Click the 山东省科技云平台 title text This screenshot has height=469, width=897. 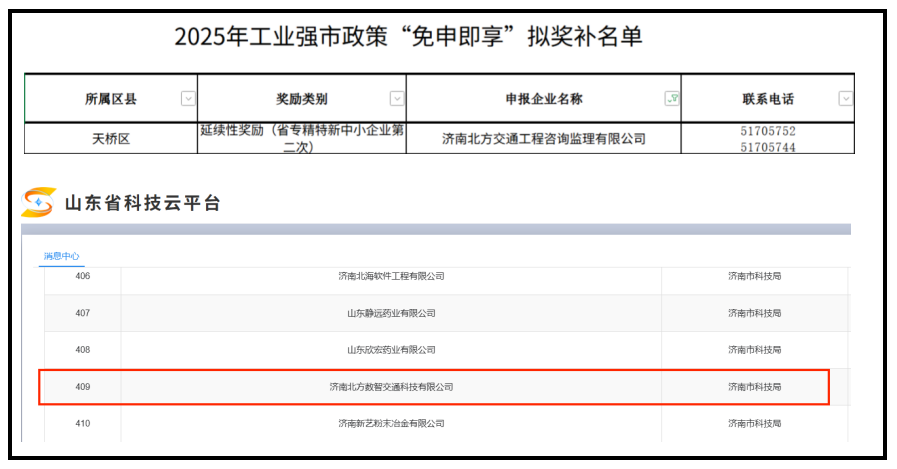click(142, 203)
